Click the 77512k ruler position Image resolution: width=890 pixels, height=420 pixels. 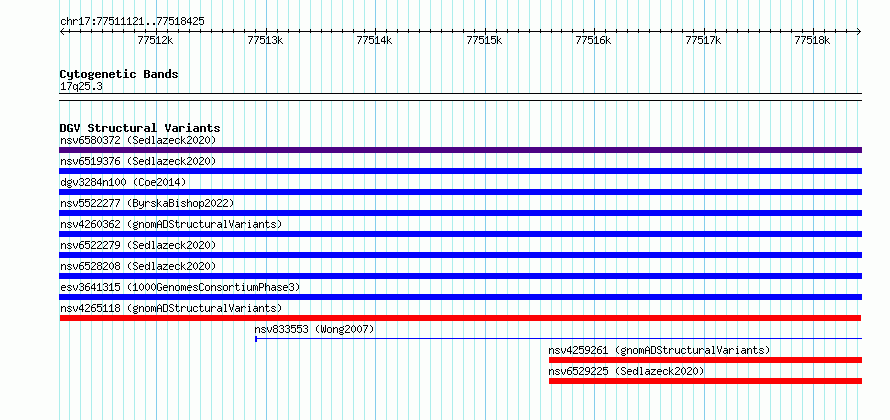156,40
